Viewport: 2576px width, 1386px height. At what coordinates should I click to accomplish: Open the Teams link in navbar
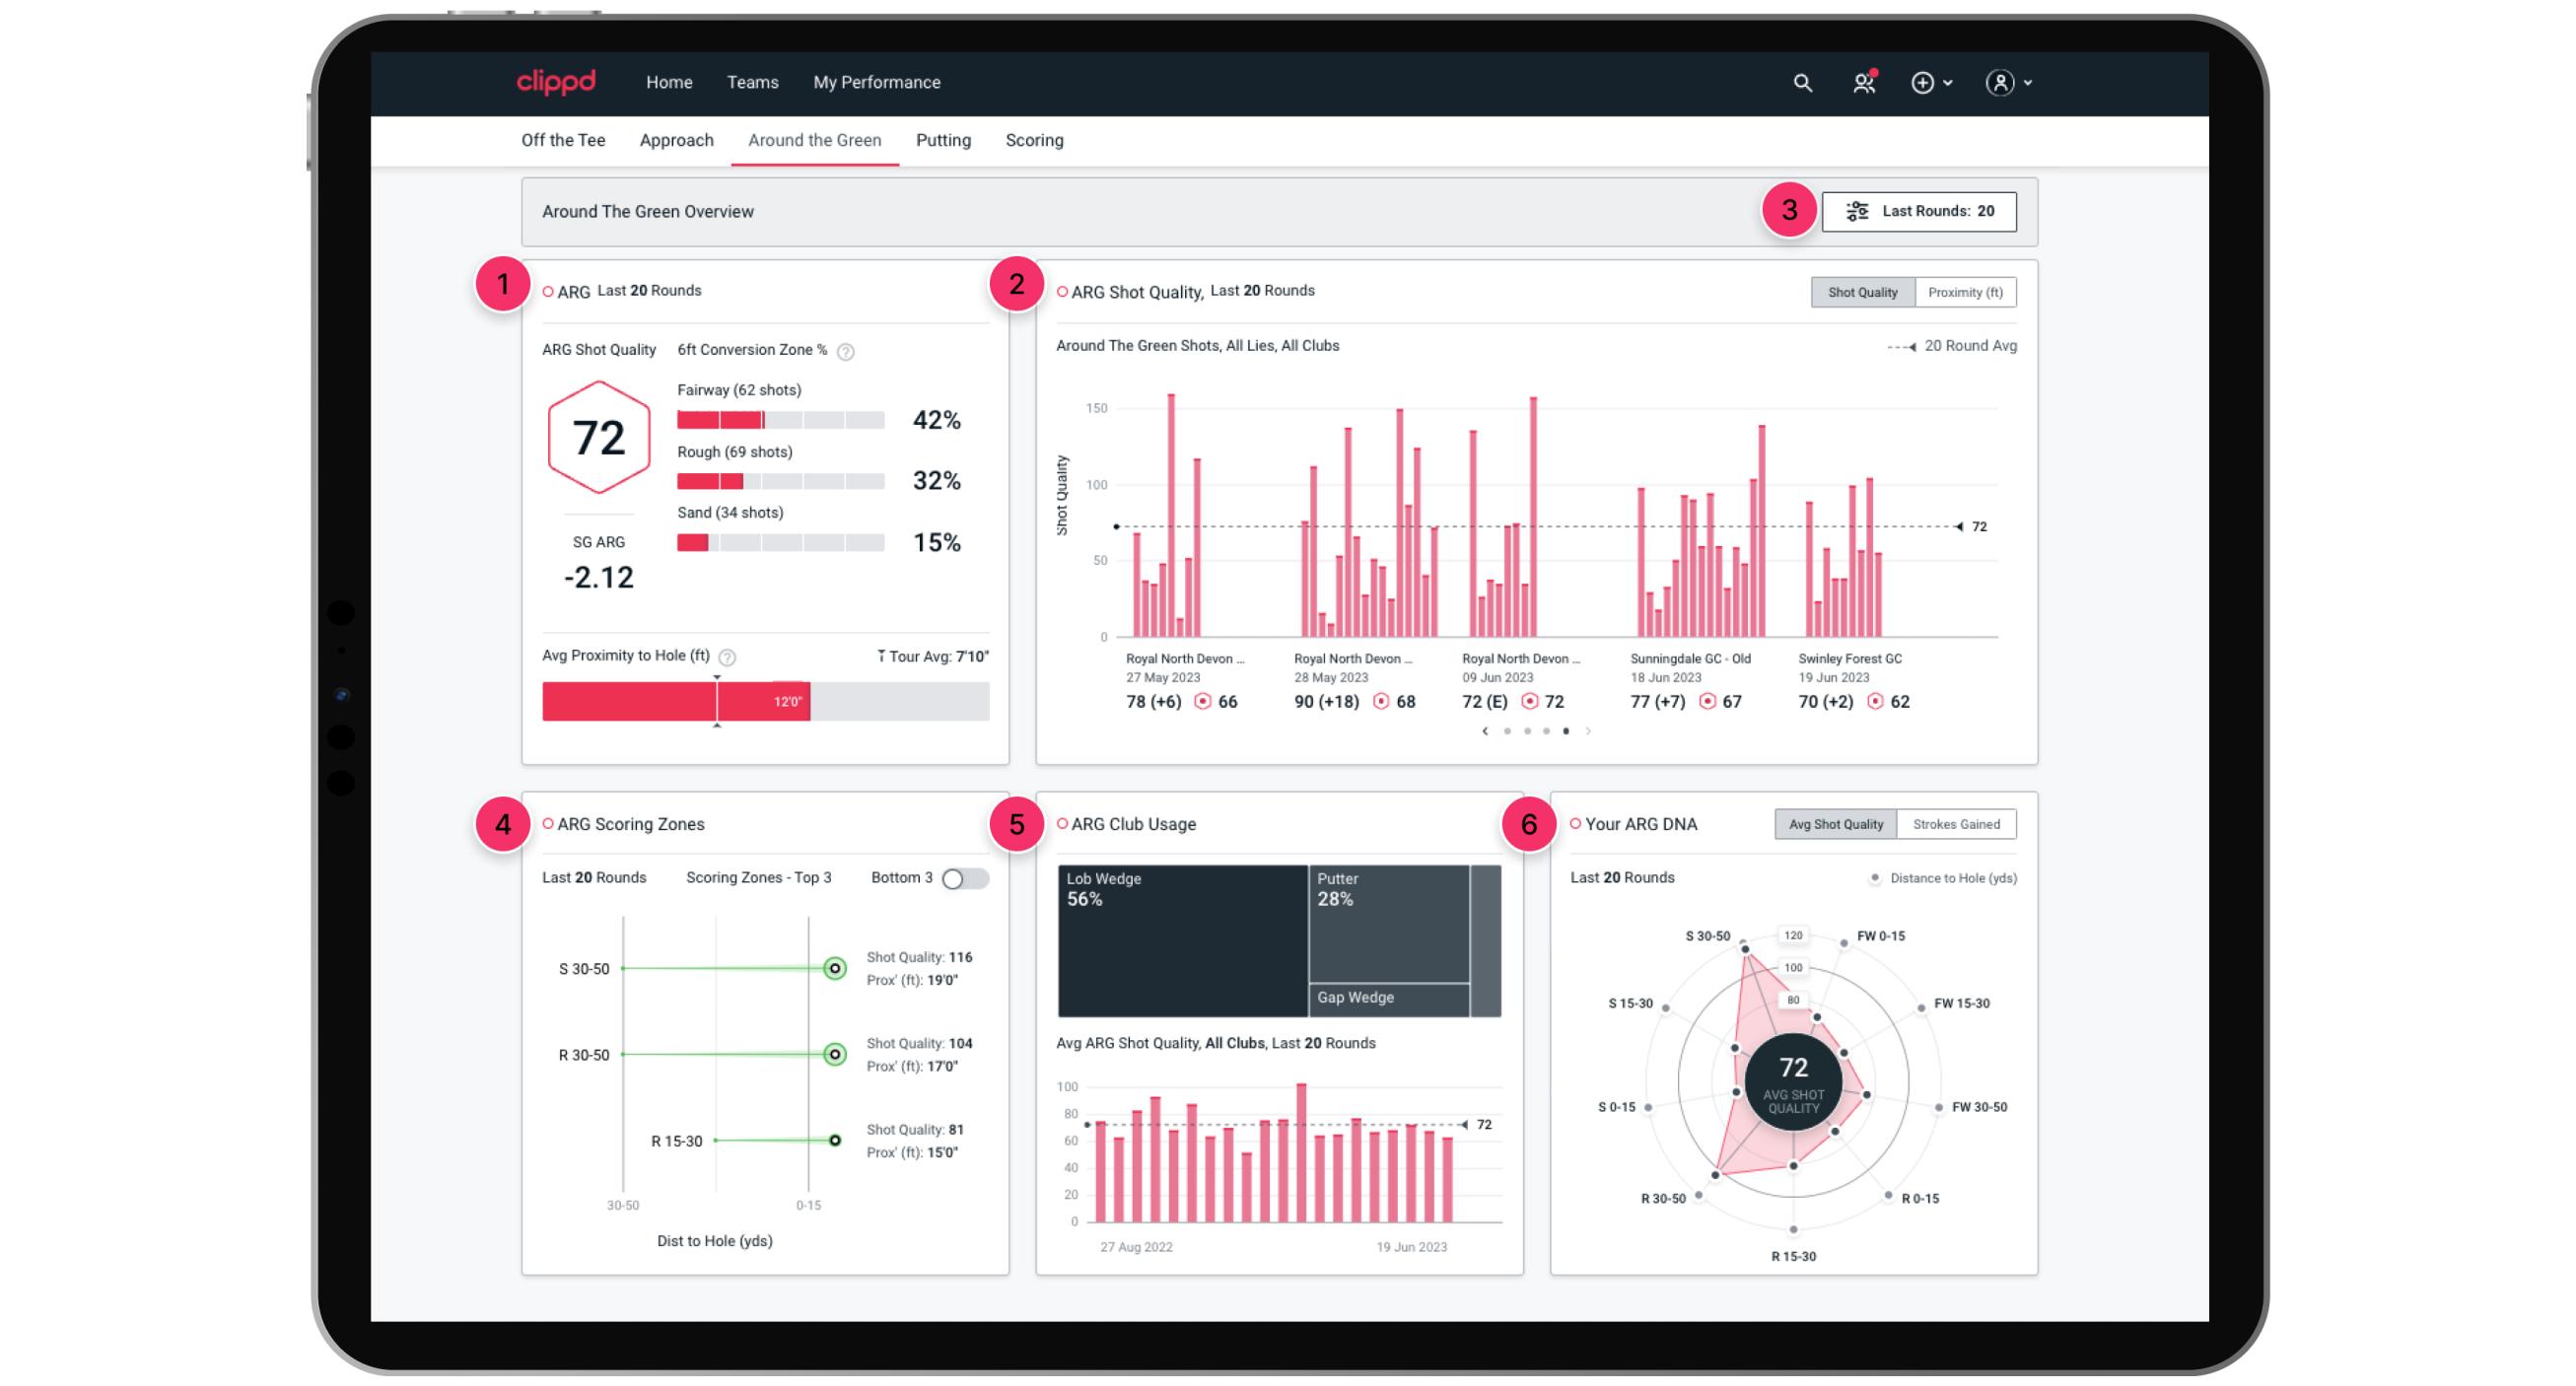tap(752, 82)
